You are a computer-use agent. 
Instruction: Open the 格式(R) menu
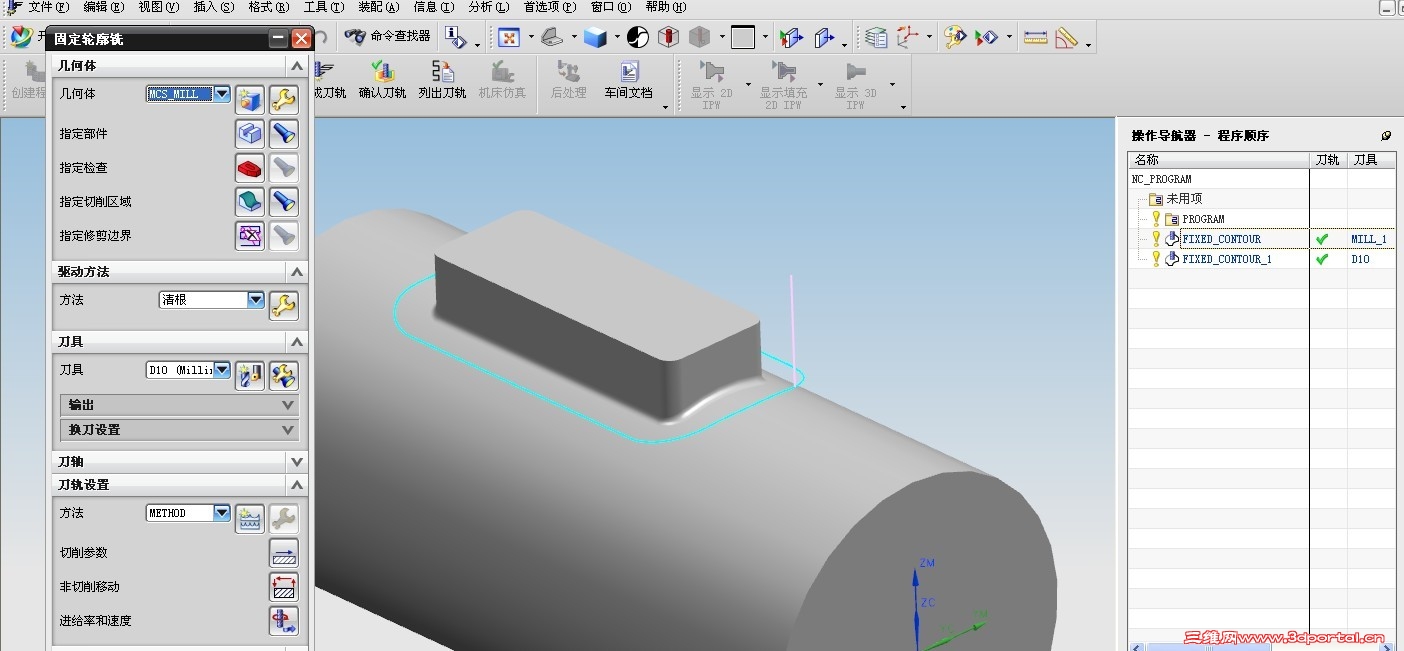(269, 7)
